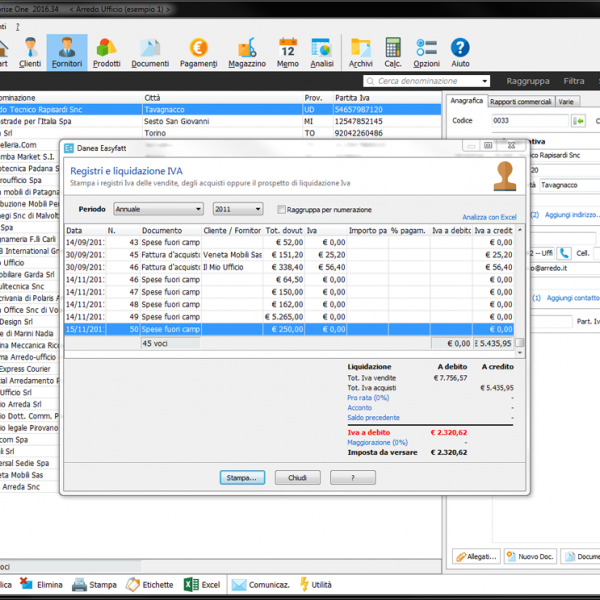Viewport: 600px width, 600px height.
Task: Open the Pro rata (0%) link
Action: 368,398
